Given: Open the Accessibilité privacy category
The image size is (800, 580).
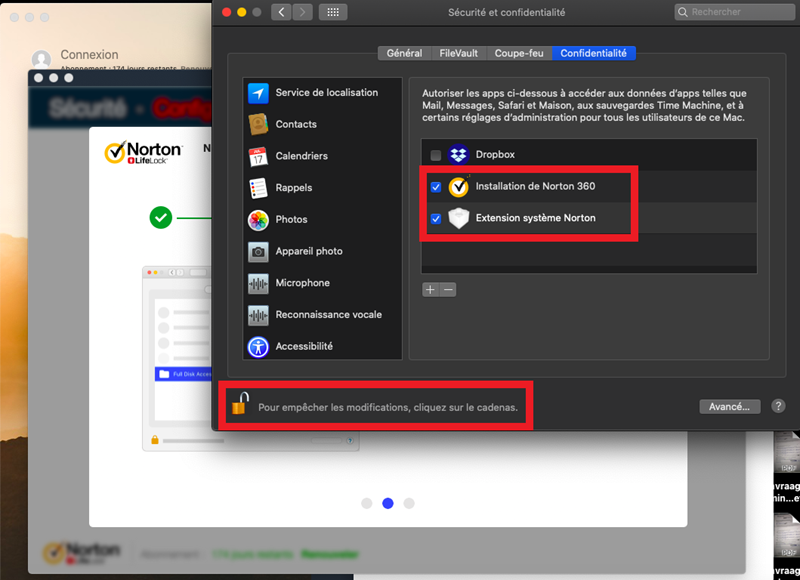Looking at the screenshot, I should (x=322, y=346).
